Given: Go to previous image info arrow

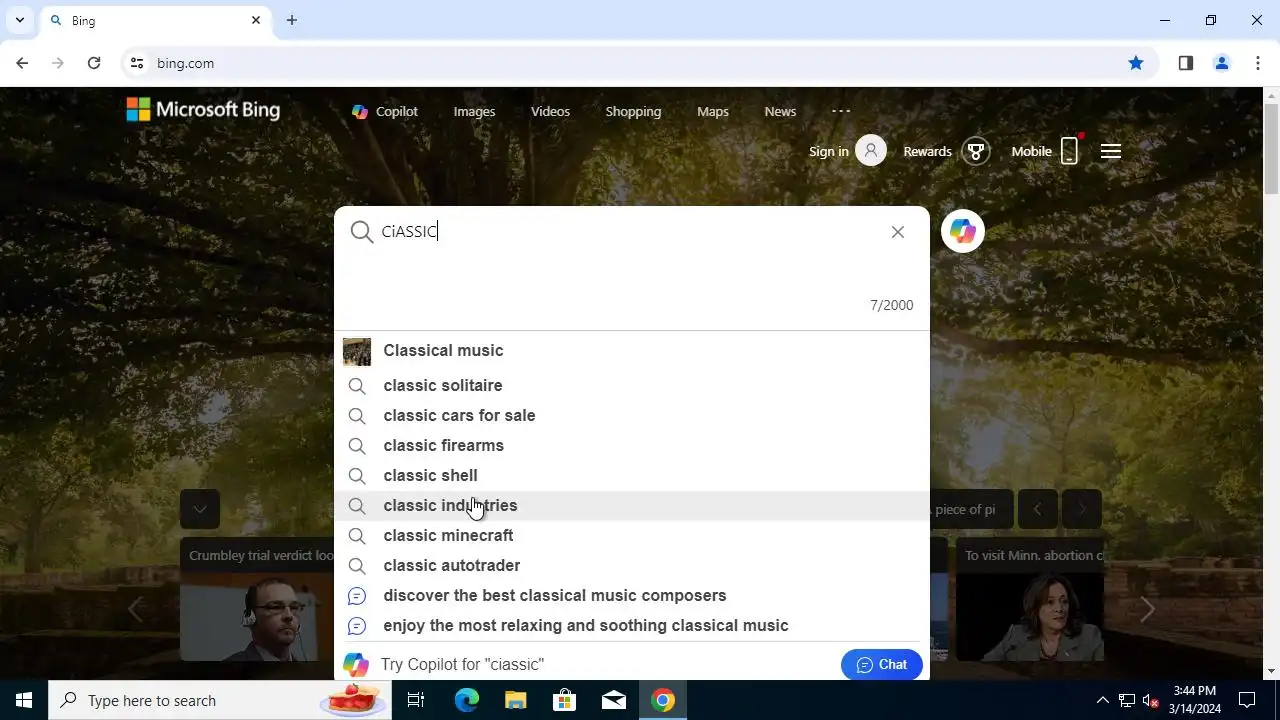Looking at the screenshot, I should point(1038,509).
